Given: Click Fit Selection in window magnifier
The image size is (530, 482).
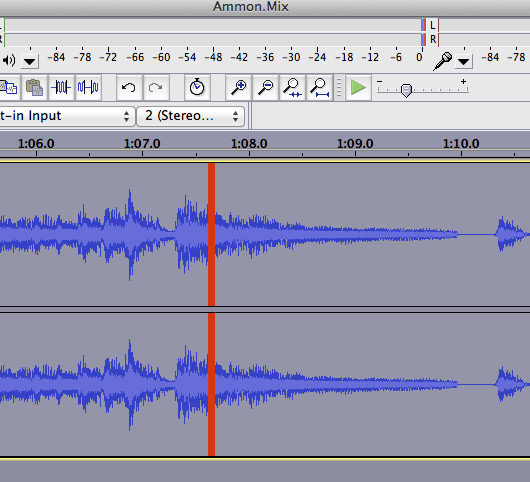Looking at the screenshot, I should tap(292, 88).
